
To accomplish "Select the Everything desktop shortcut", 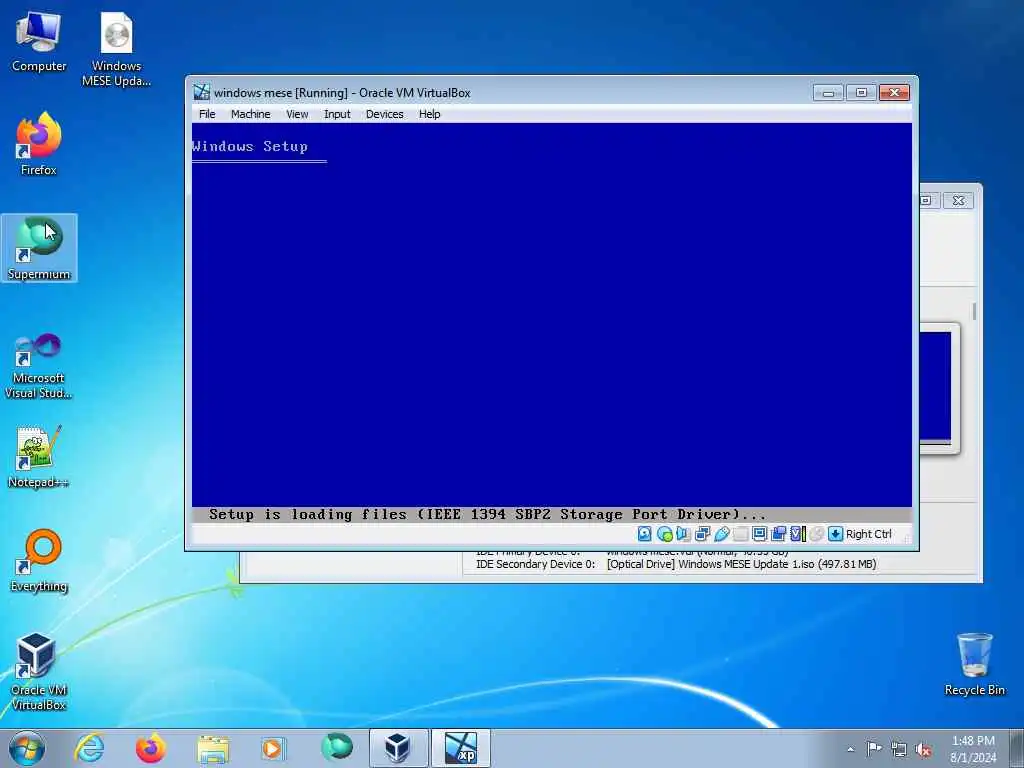I will (x=39, y=560).
